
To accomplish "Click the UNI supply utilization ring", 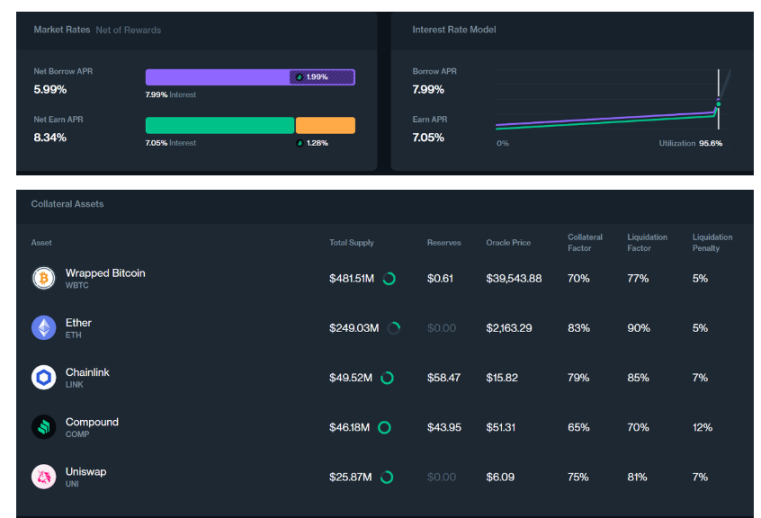I will tap(387, 477).
